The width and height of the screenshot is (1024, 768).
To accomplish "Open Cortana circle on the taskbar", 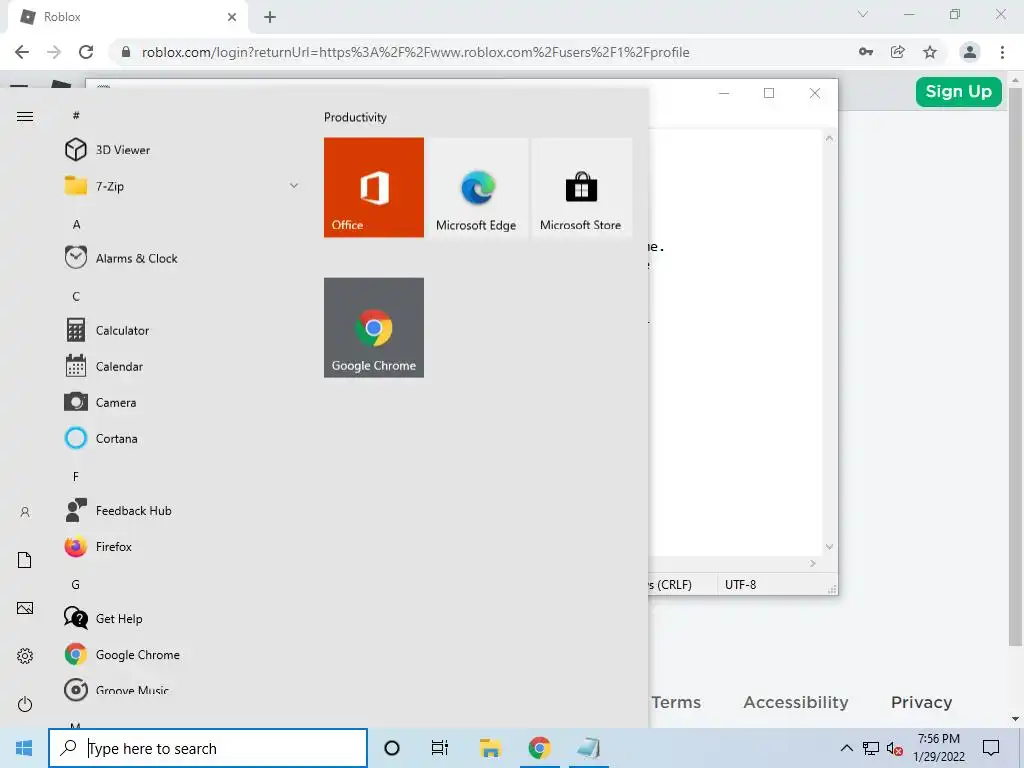I will tap(392, 748).
